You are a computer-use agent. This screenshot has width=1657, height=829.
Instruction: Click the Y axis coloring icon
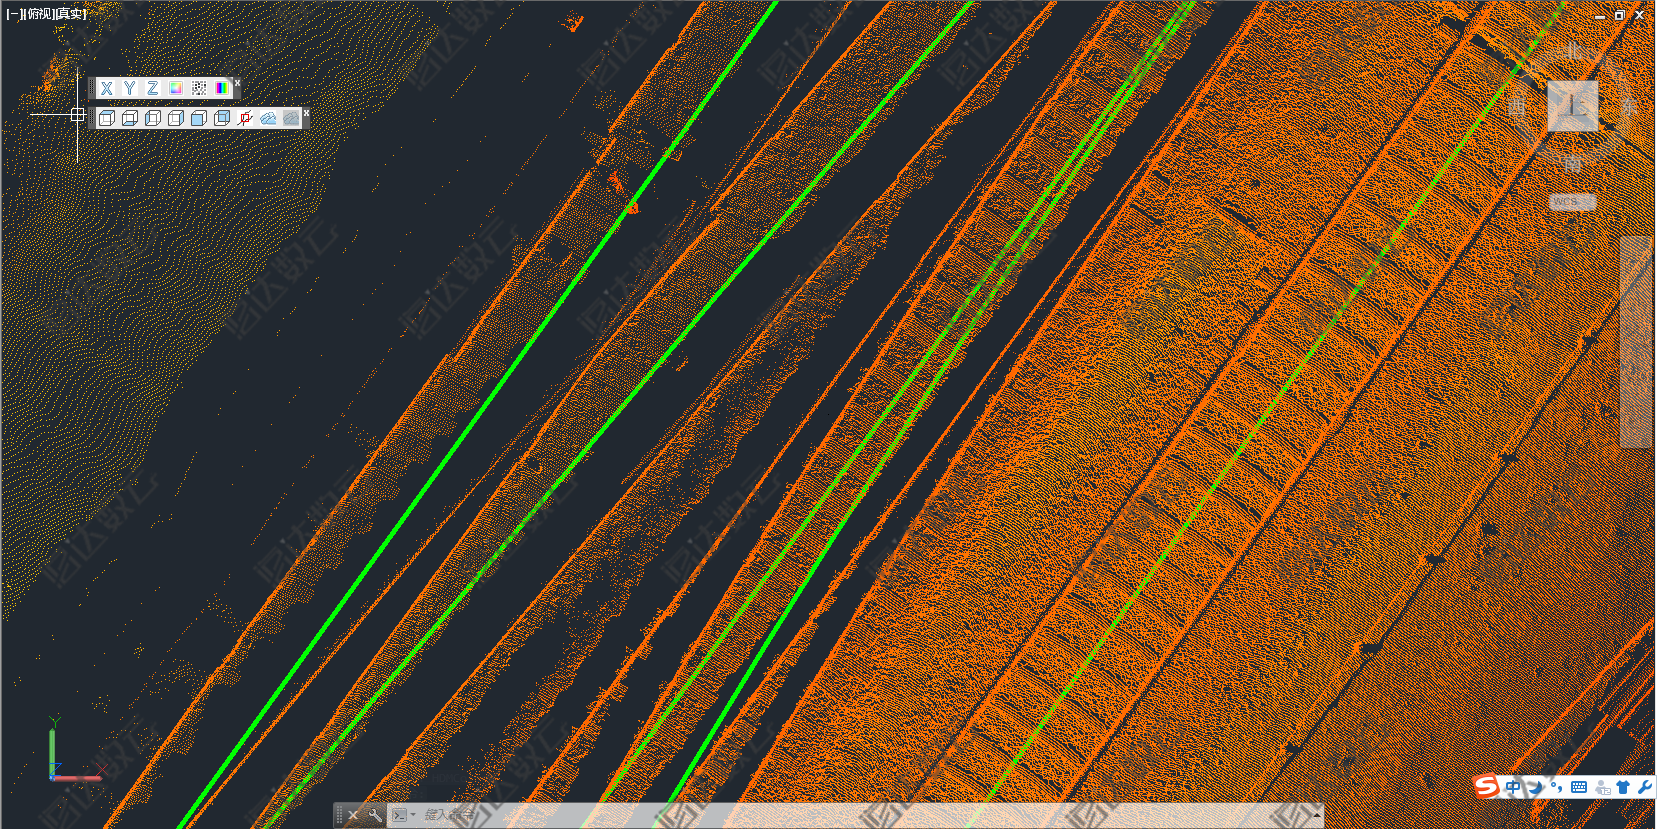pyautogui.click(x=129, y=88)
